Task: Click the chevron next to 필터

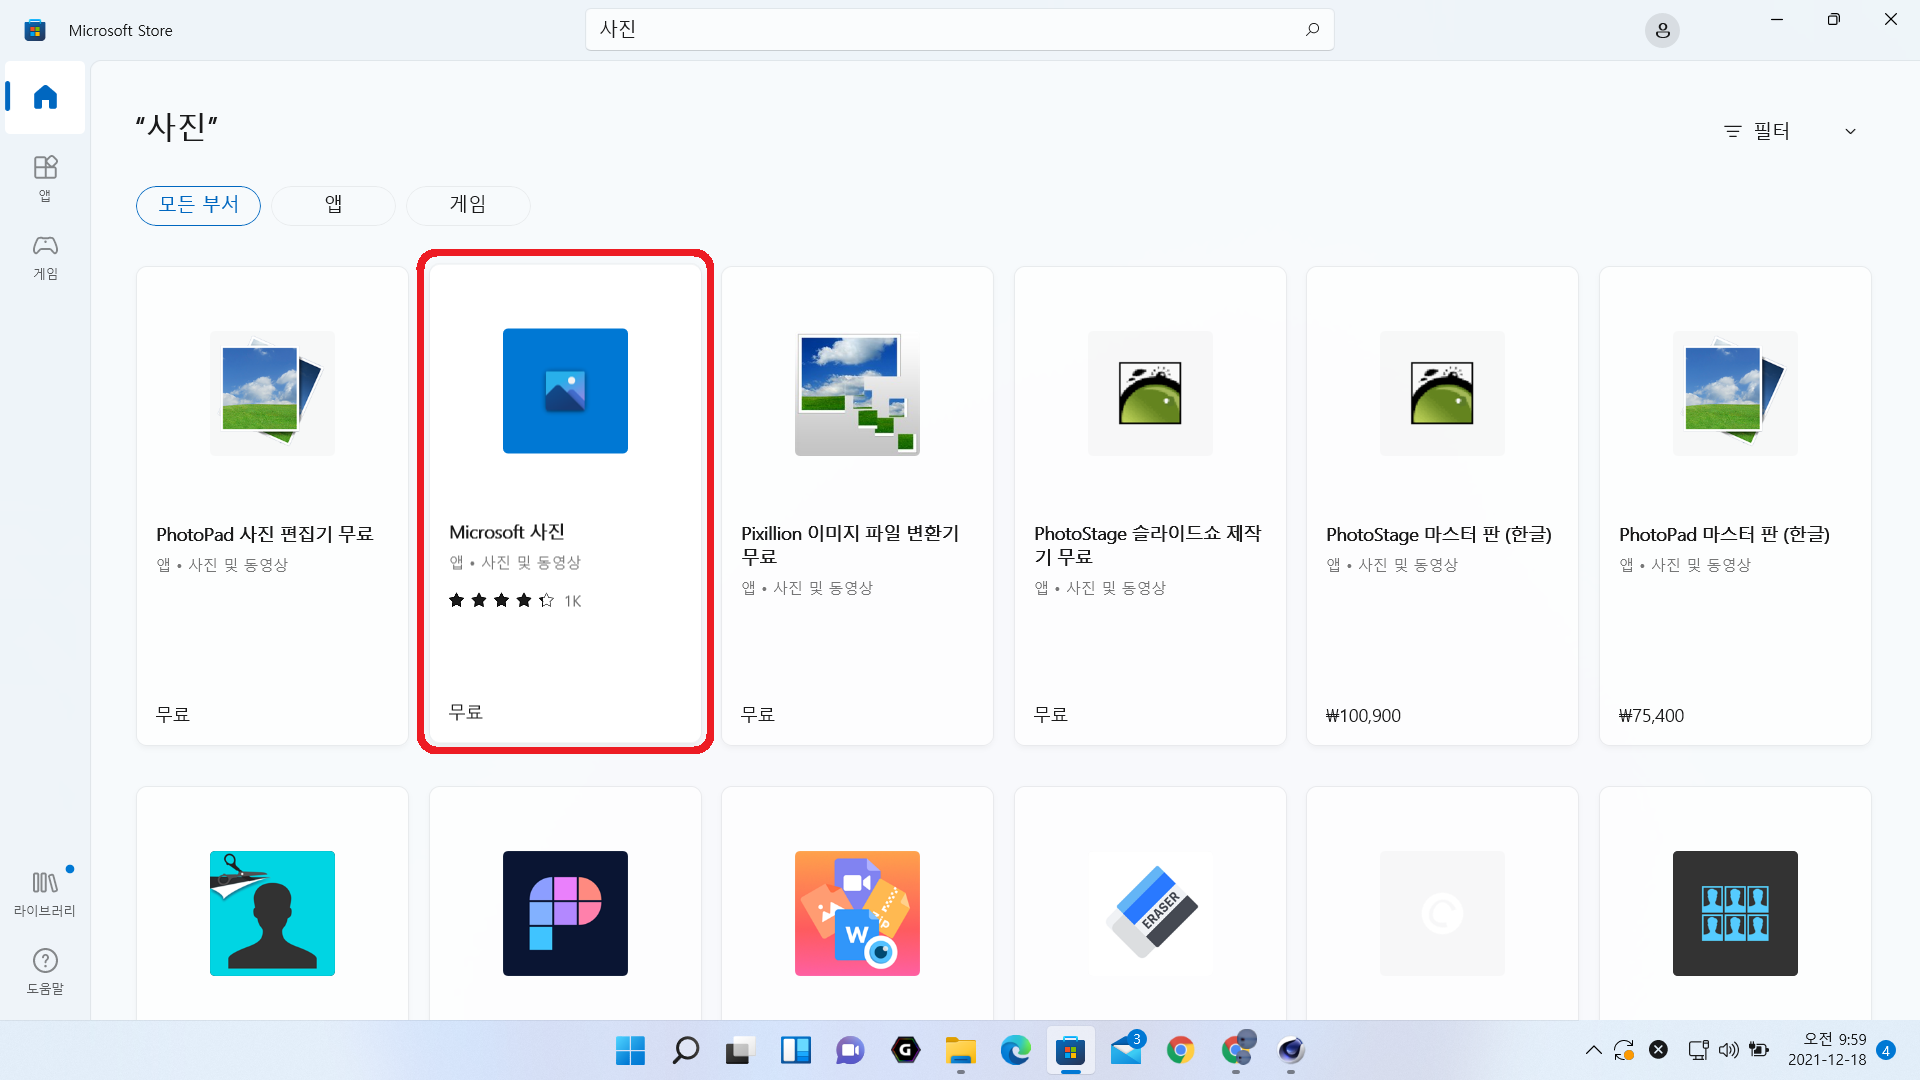Action: 1850,131
